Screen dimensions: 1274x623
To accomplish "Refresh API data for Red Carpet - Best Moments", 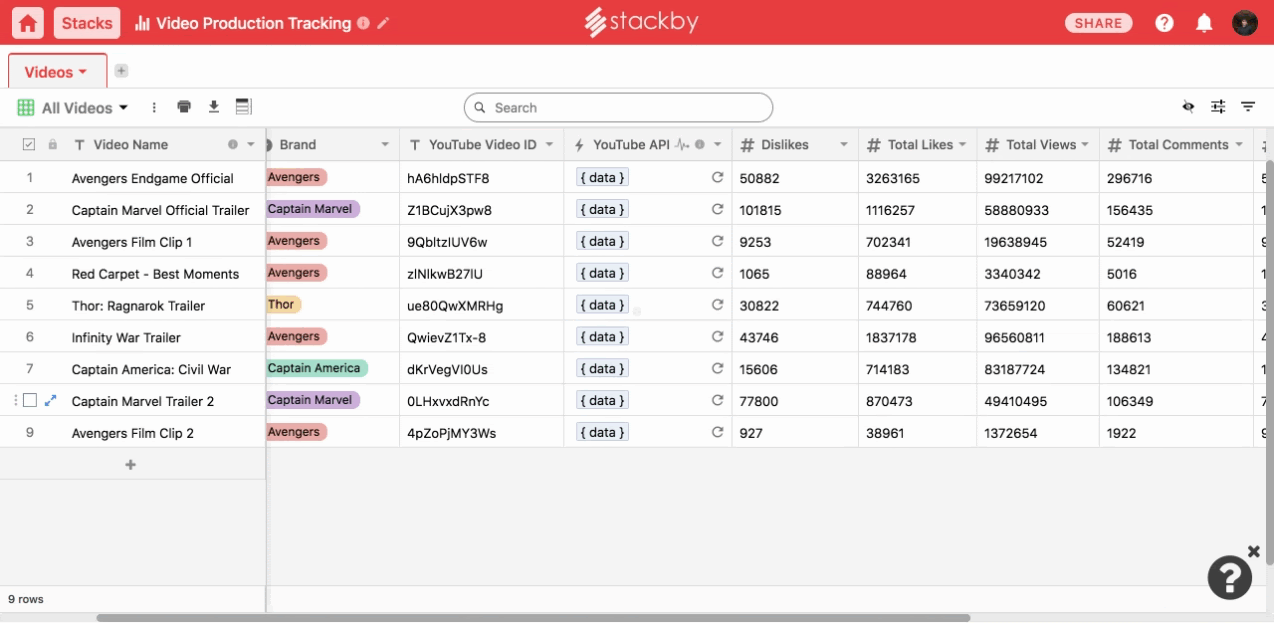I will pyautogui.click(x=717, y=273).
